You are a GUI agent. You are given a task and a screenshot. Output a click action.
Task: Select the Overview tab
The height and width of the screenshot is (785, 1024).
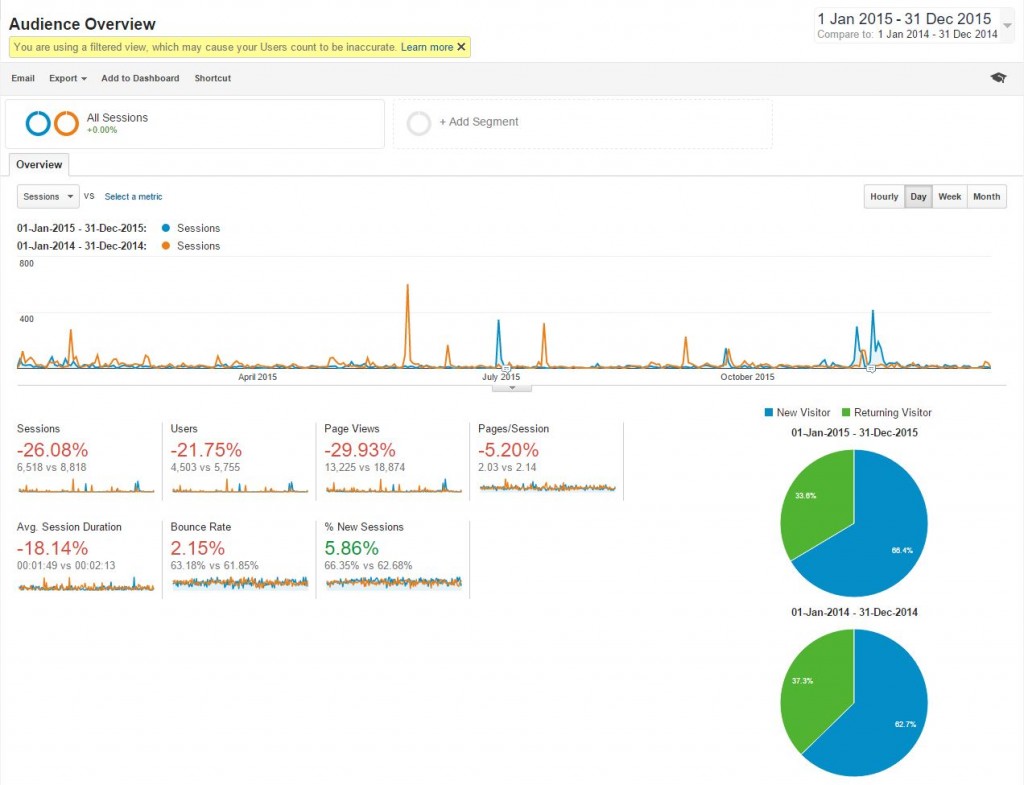39,165
